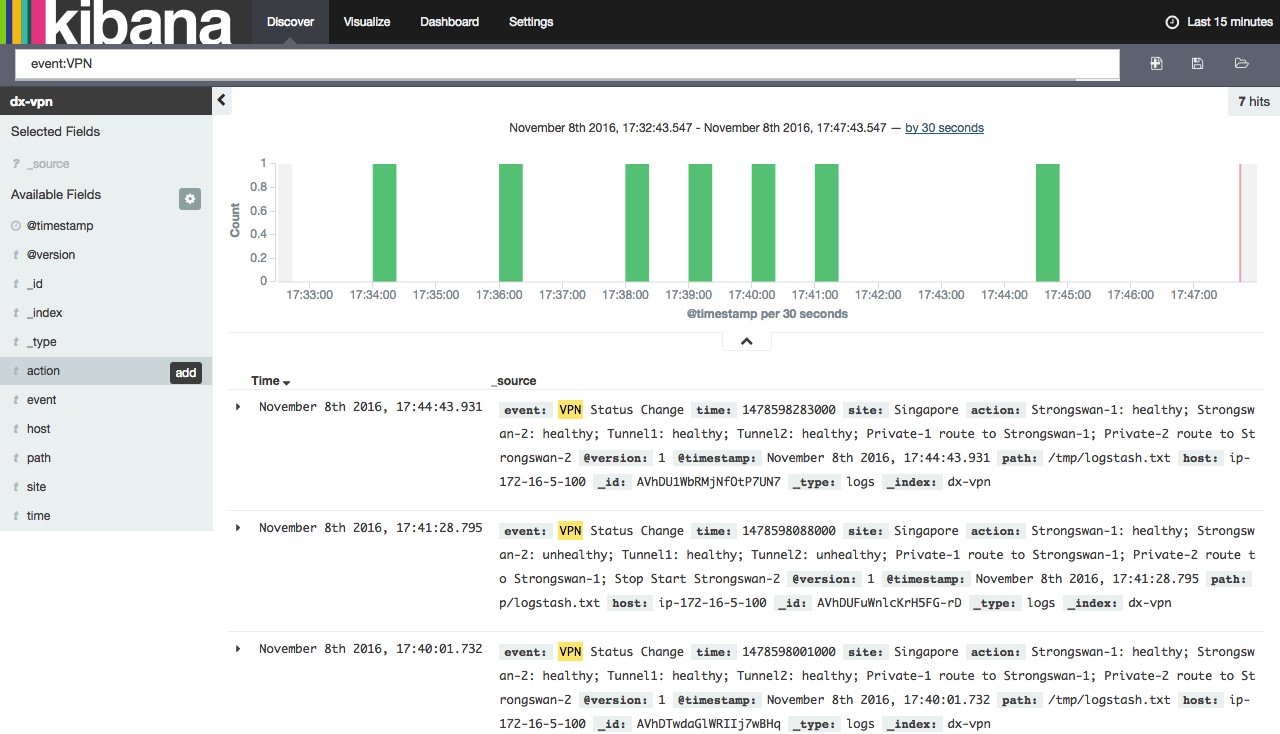Select the @timestamp field in sidebar
The image size is (1280, 734).
(60, 226)
